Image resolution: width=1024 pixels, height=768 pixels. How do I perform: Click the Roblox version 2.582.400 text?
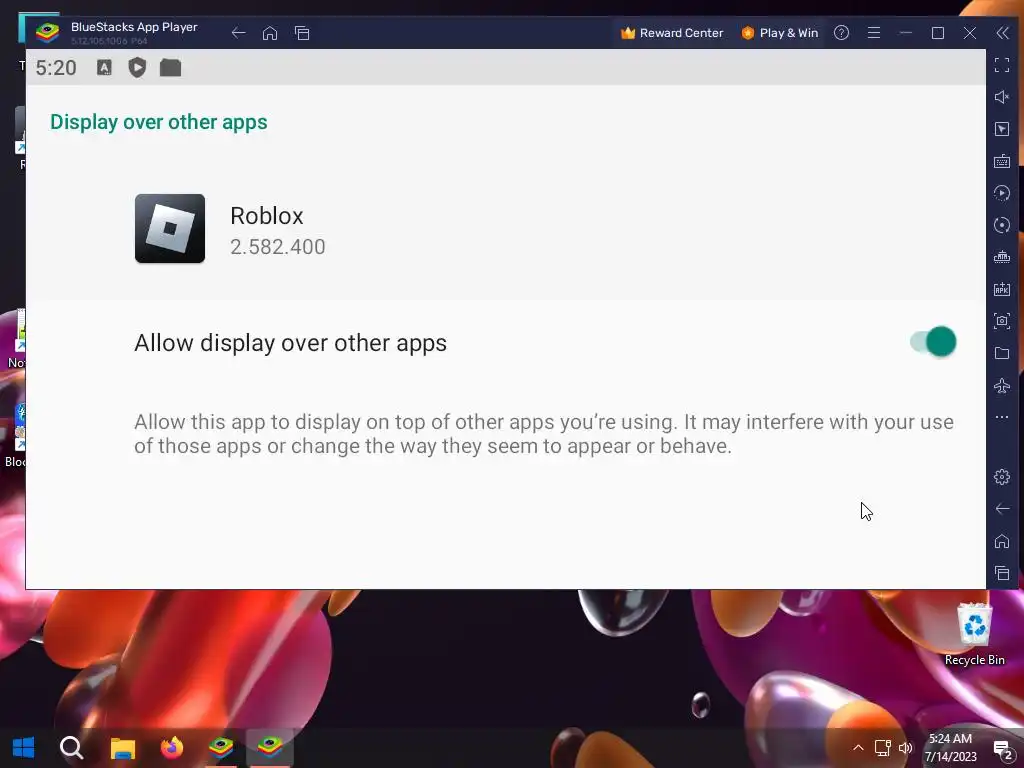pyautogui.click(x=278, y=247)
